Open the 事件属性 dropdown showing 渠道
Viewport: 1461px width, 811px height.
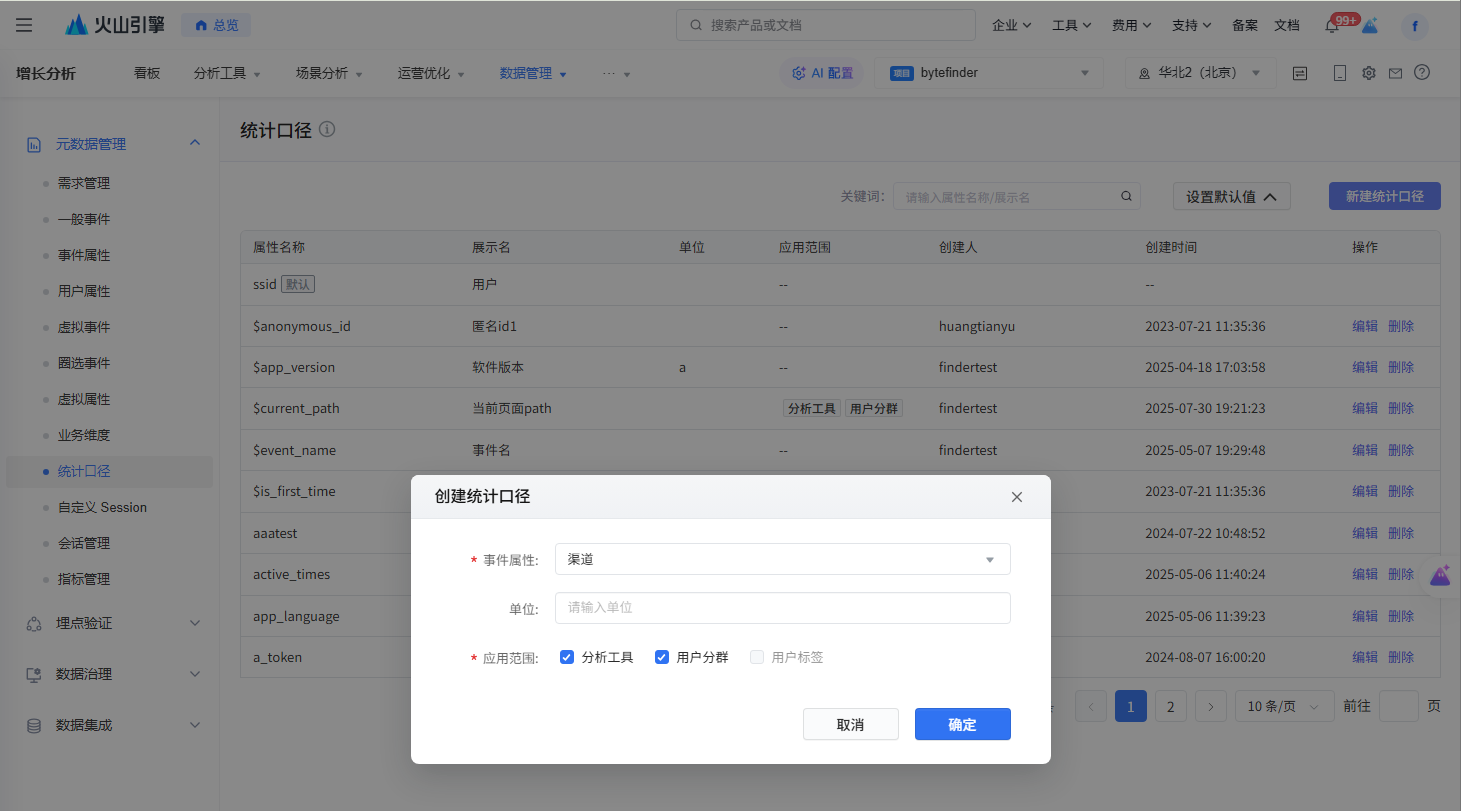coord(782,559)
